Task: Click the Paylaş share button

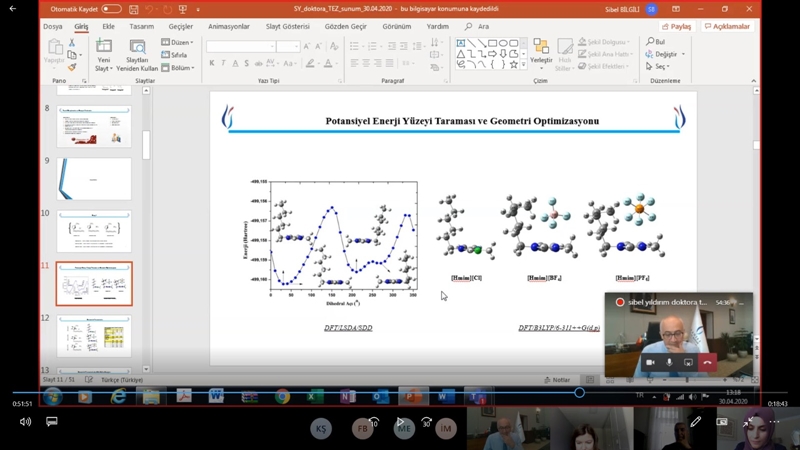Action: 676,27
